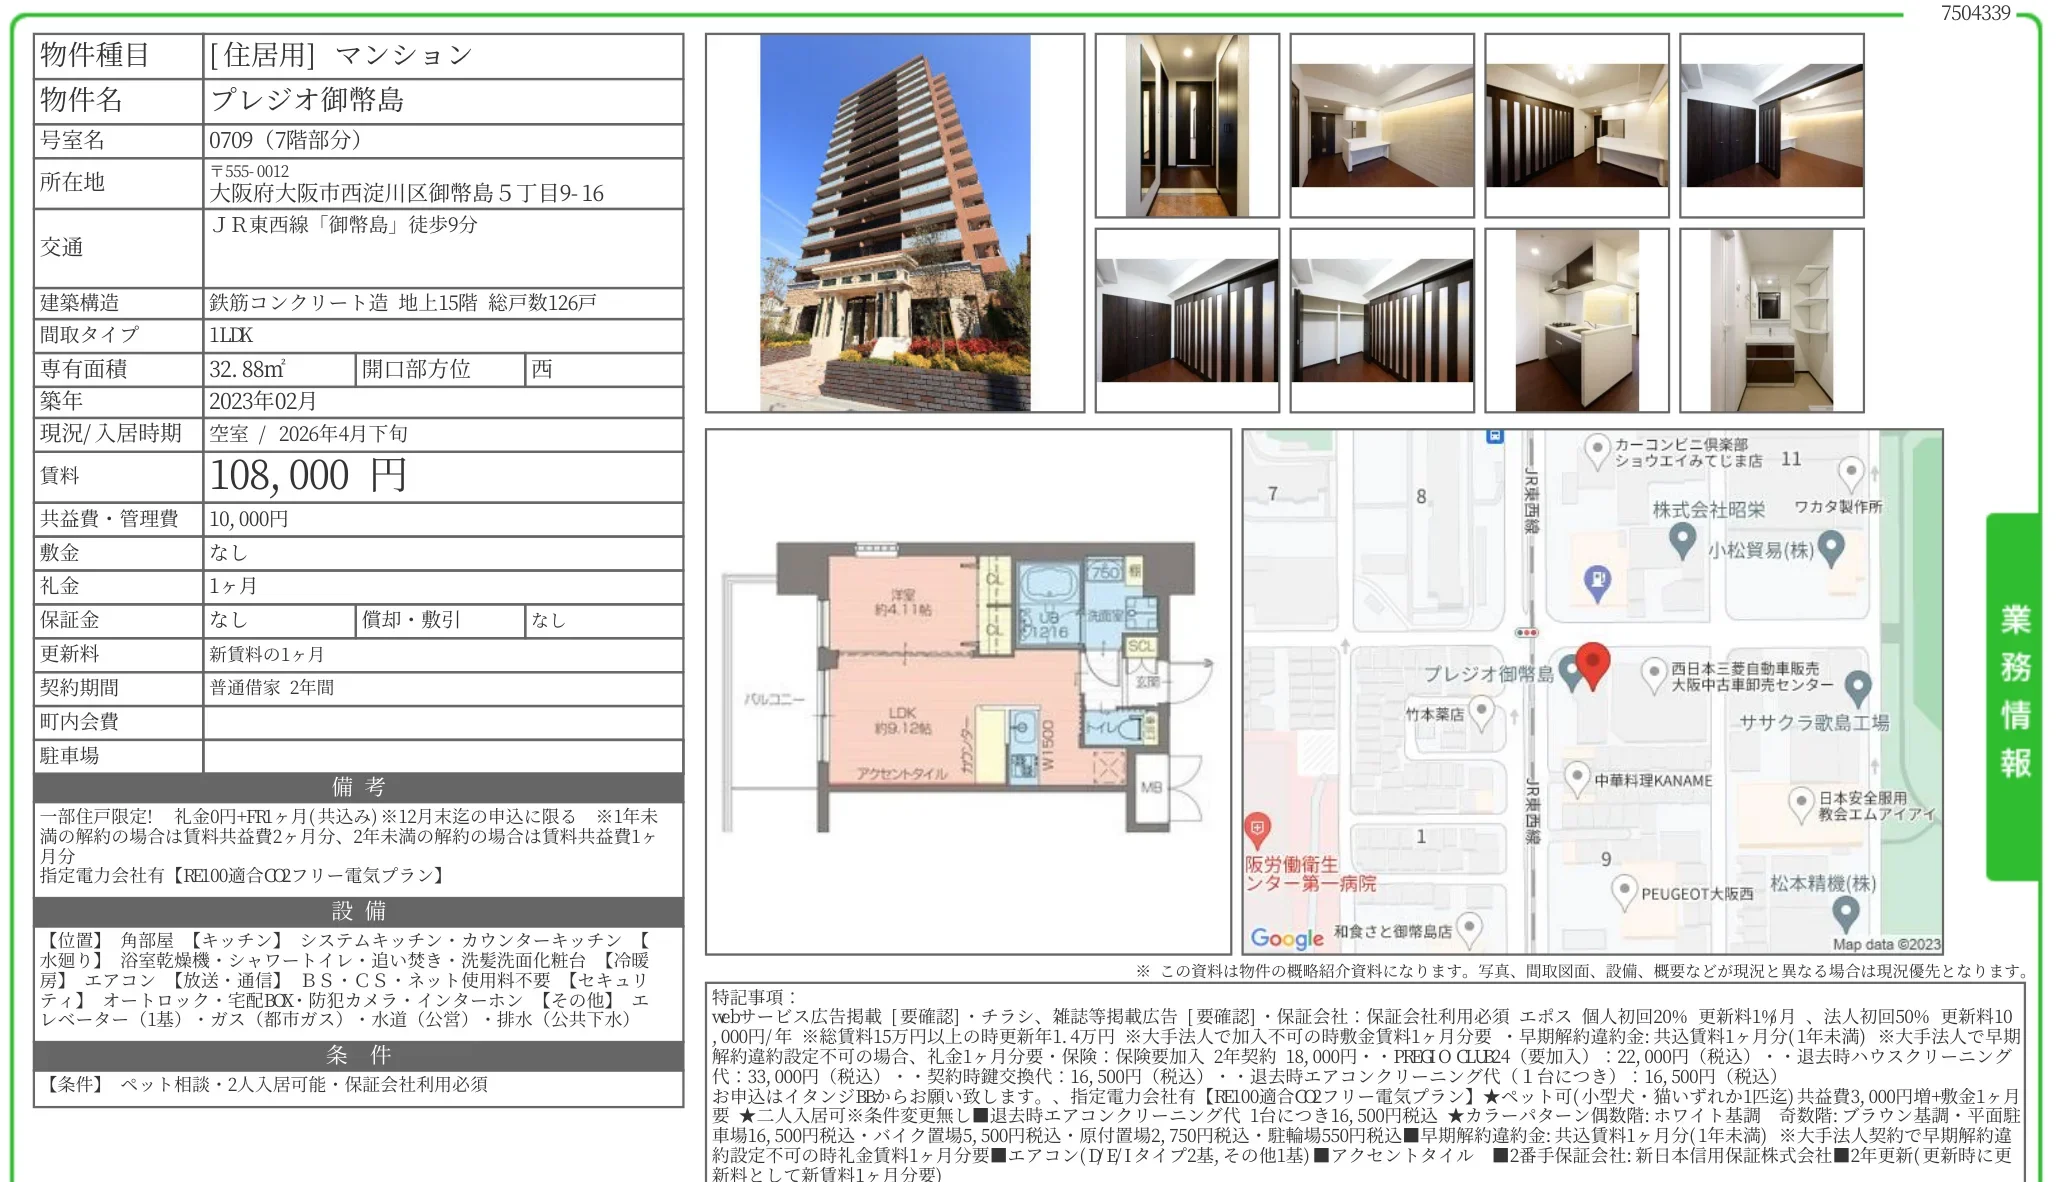Open the kitchen photo thumbnail
2056x1182 pixels.
(1576, 321)
